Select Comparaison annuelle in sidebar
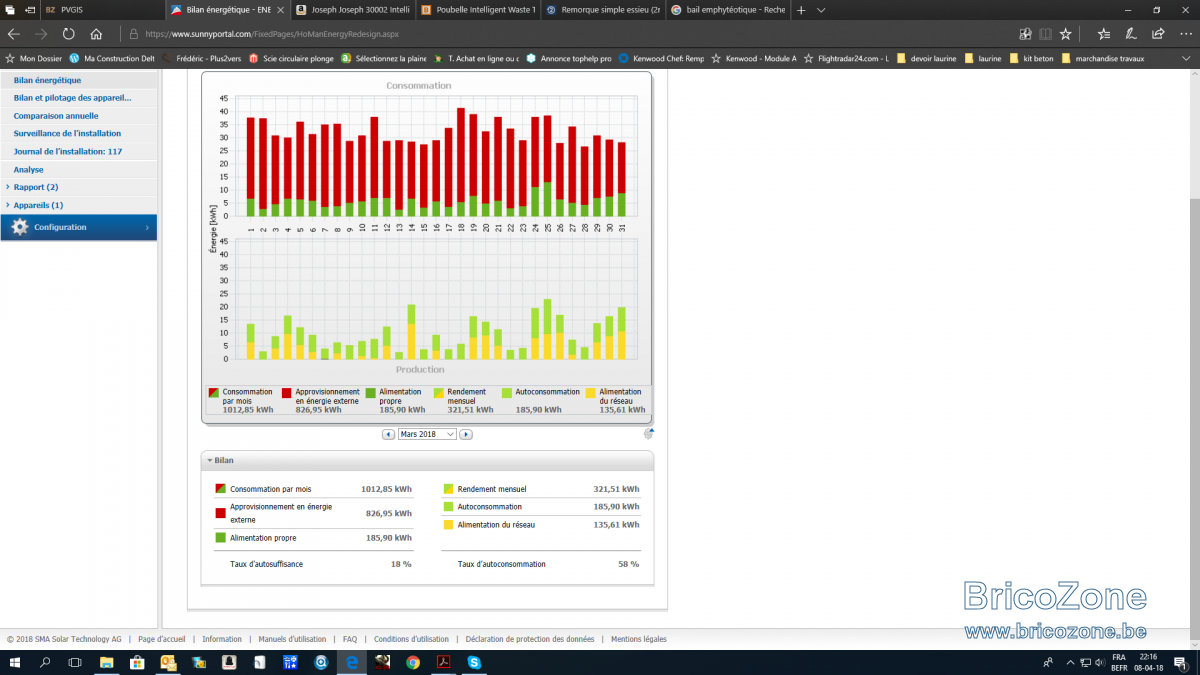Viewport: 1200px width, 675px height. click(x=56, y=116)
